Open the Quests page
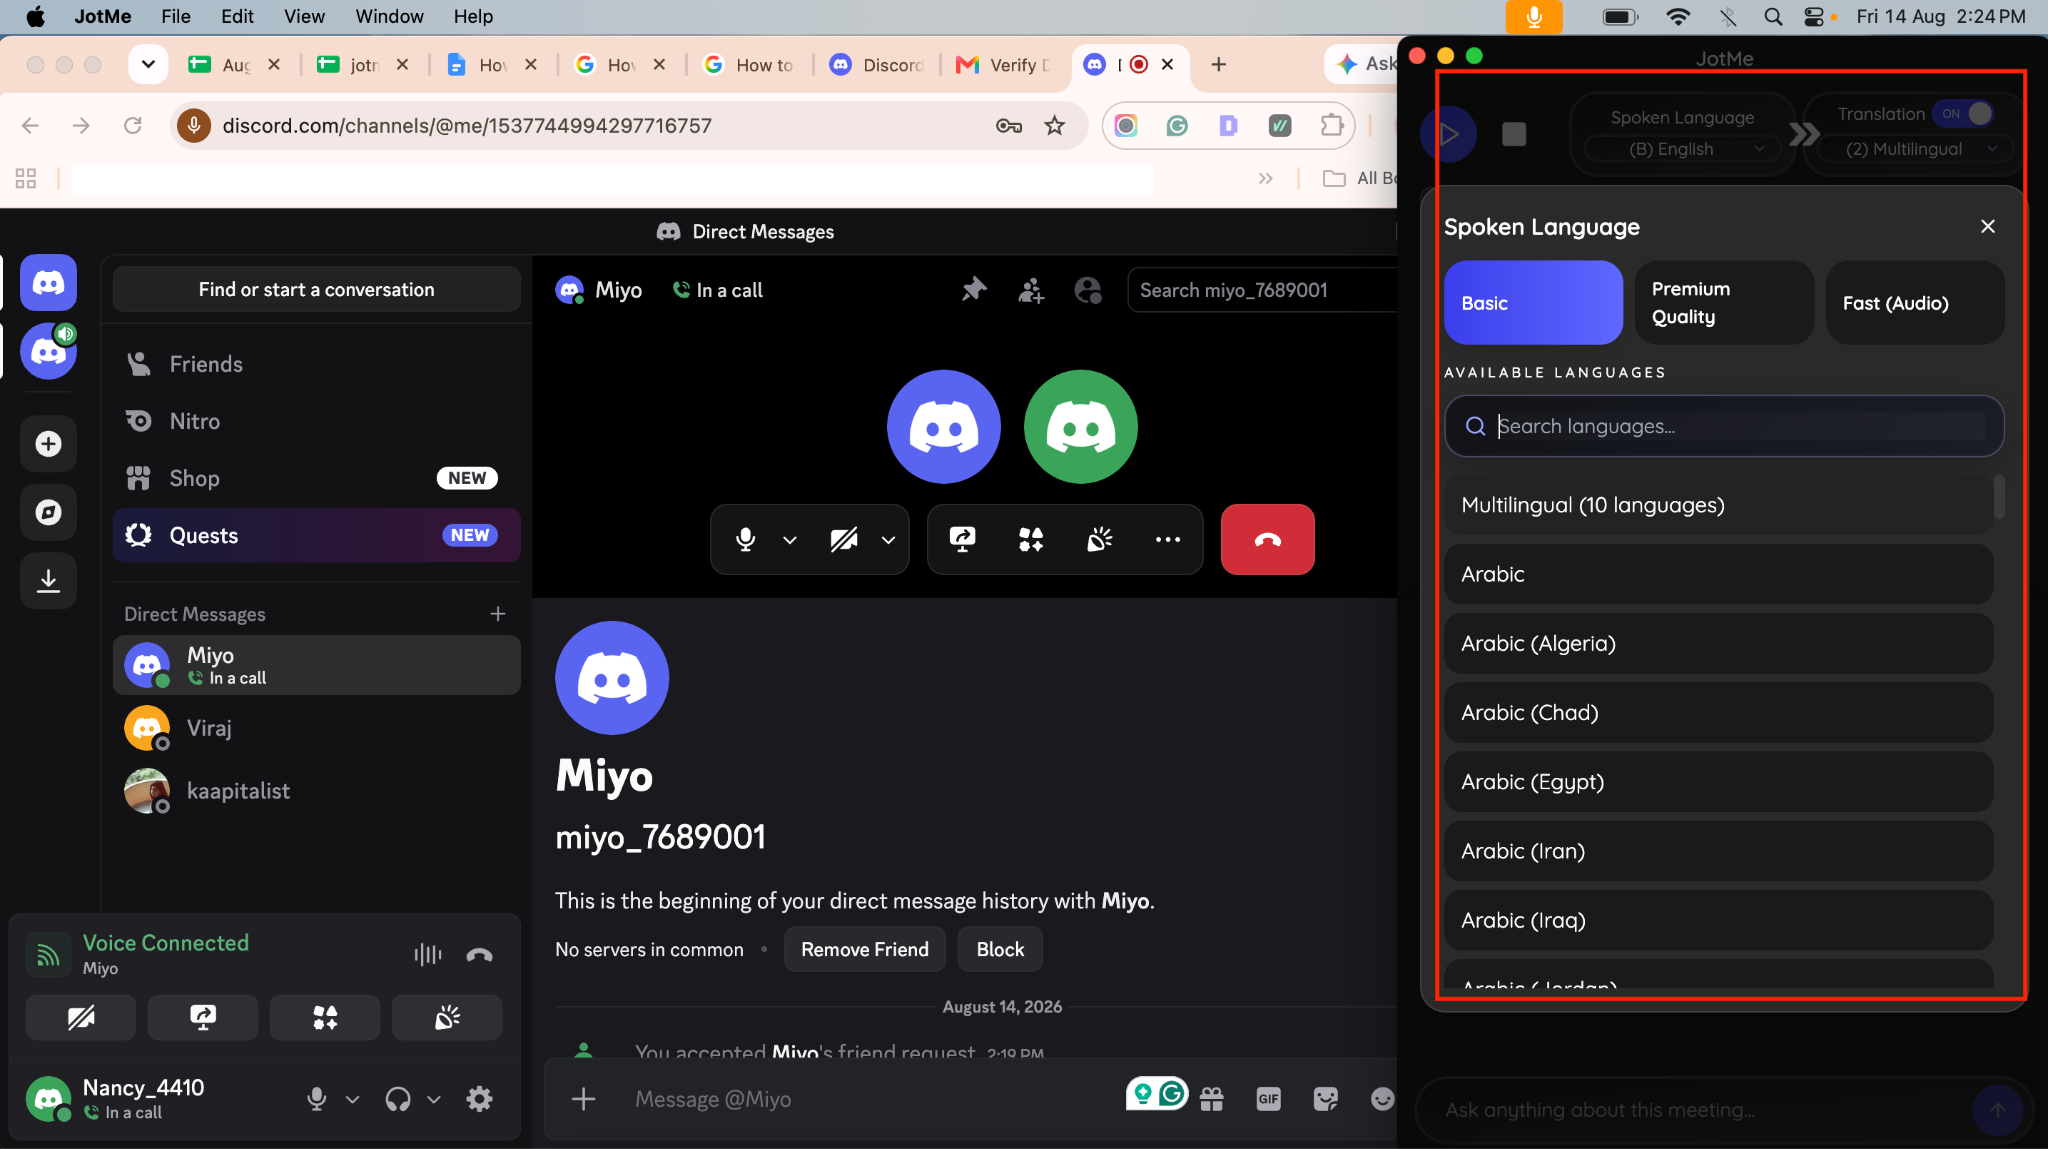 coord(316,536)
